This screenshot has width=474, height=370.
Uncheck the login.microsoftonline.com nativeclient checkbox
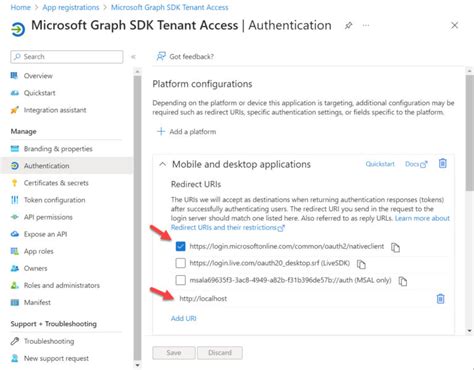coord(180,246)
